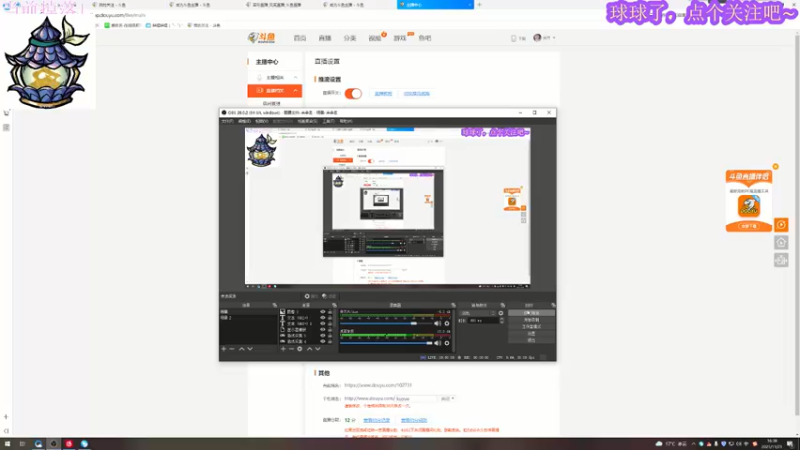Viewport: 800px width, 450px height.
Task: Click Start Streaming button in OBS Controls
Action: (531, 313)
